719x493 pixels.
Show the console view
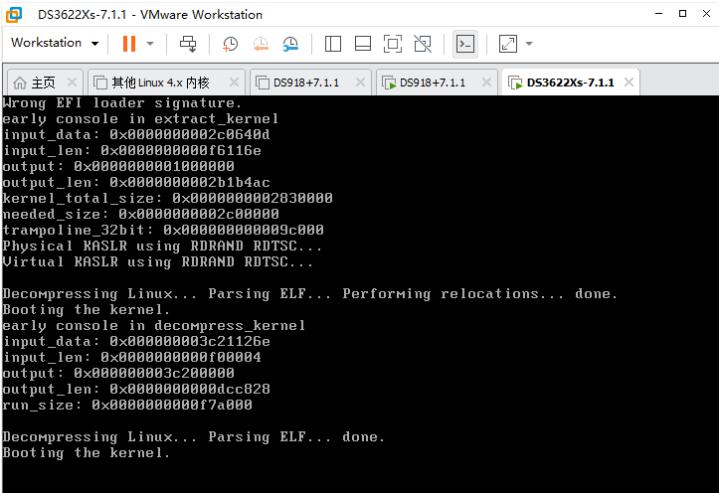[465, 44]
